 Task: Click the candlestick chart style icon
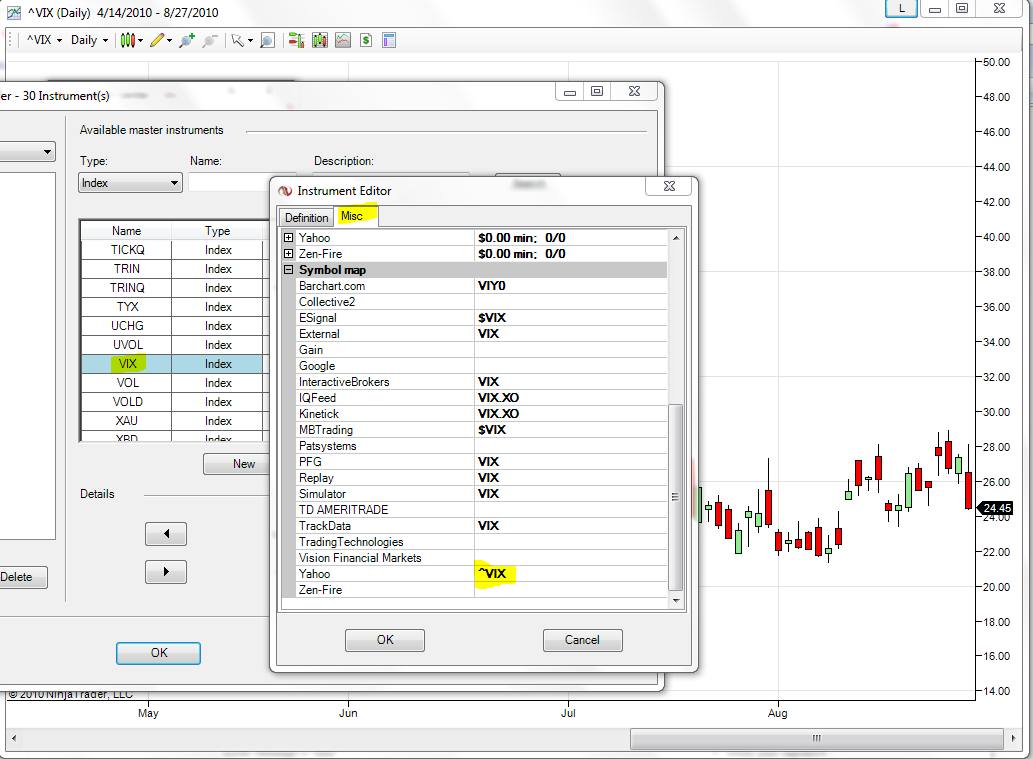pyautogui.click(x=128, y=40)
